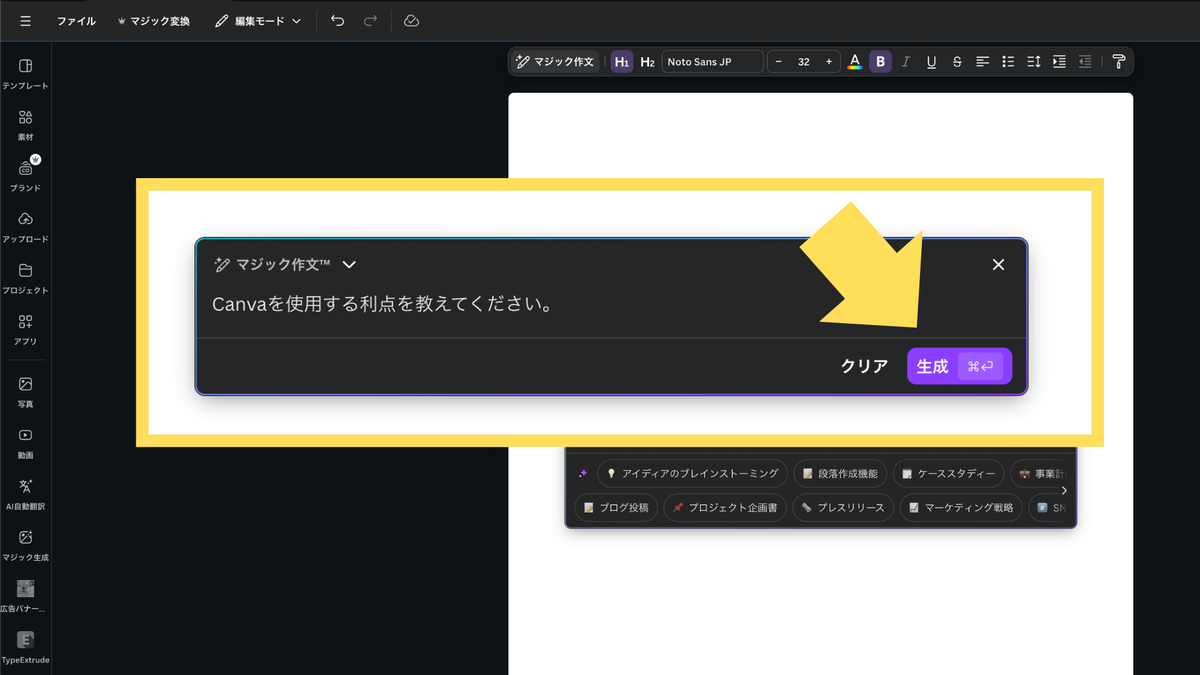Select the ケーススタディー suggestion chip
1200x675 pixels.
coord(948,473)
